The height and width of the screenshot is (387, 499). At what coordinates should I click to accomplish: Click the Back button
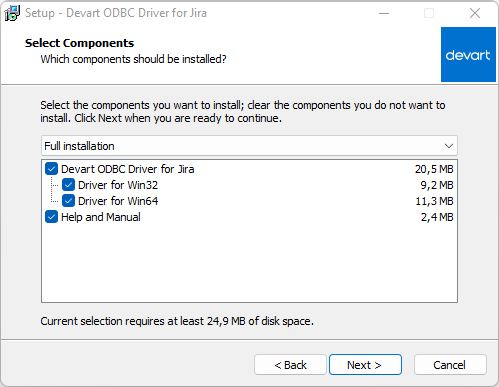click(x=290, y=365)
